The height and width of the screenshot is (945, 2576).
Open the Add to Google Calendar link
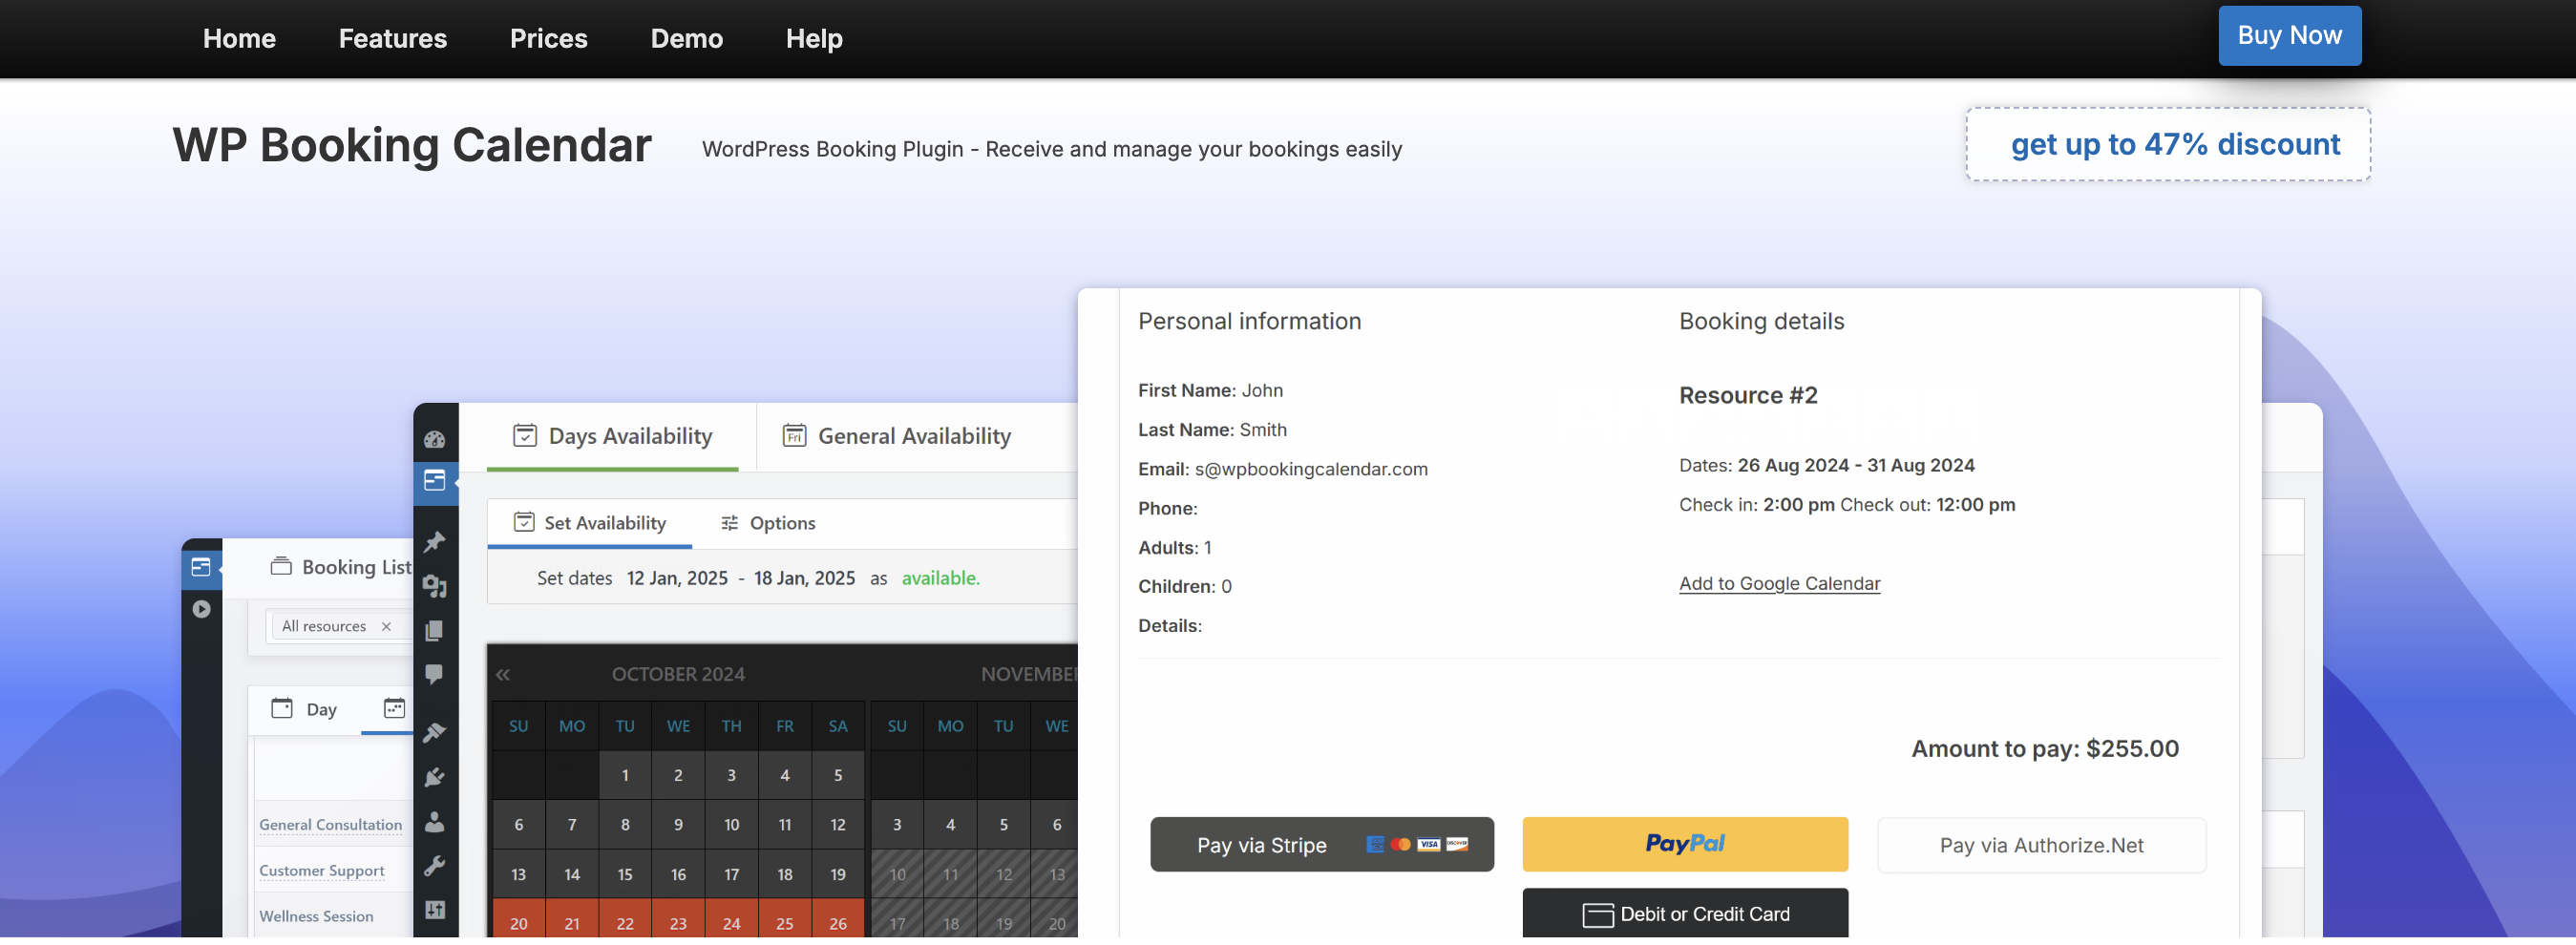(x=1779, y=583)
